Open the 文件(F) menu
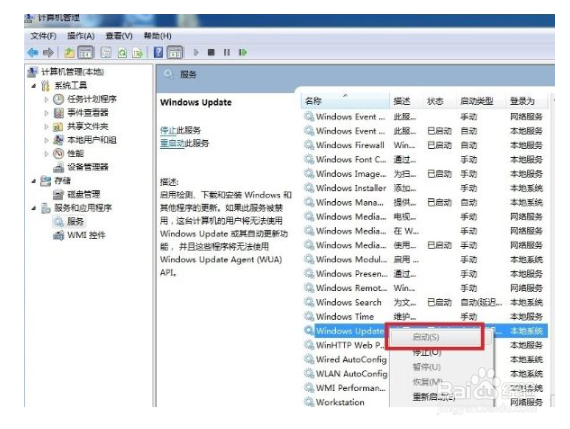570x429 pixels. (x=43, y=36)
